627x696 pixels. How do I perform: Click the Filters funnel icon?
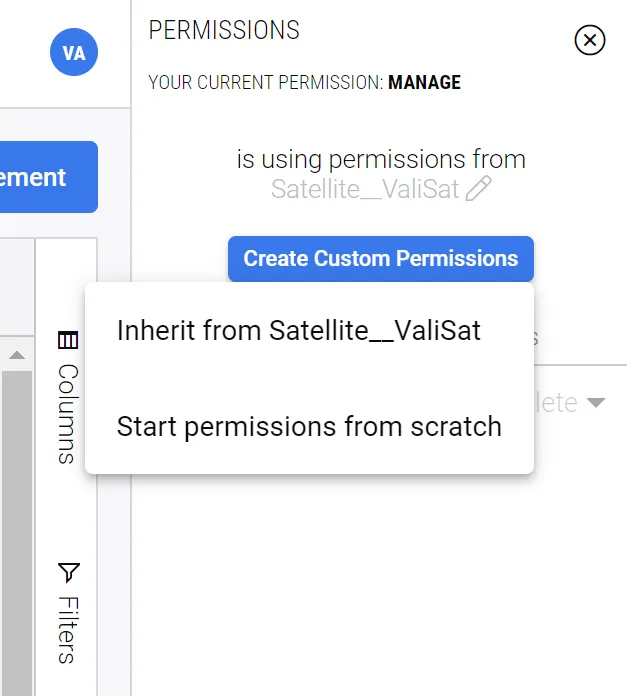click(x=69, y=573)
